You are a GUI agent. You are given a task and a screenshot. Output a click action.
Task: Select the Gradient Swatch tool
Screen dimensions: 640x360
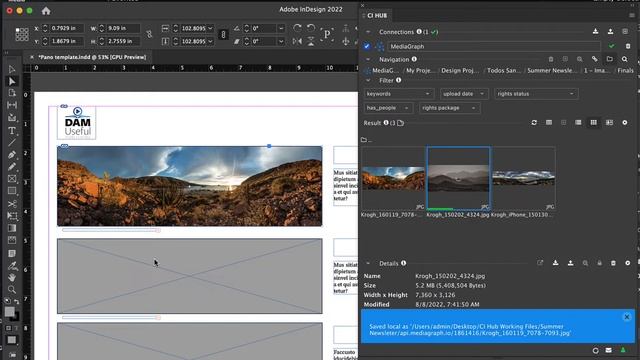[x=12, y=228]
